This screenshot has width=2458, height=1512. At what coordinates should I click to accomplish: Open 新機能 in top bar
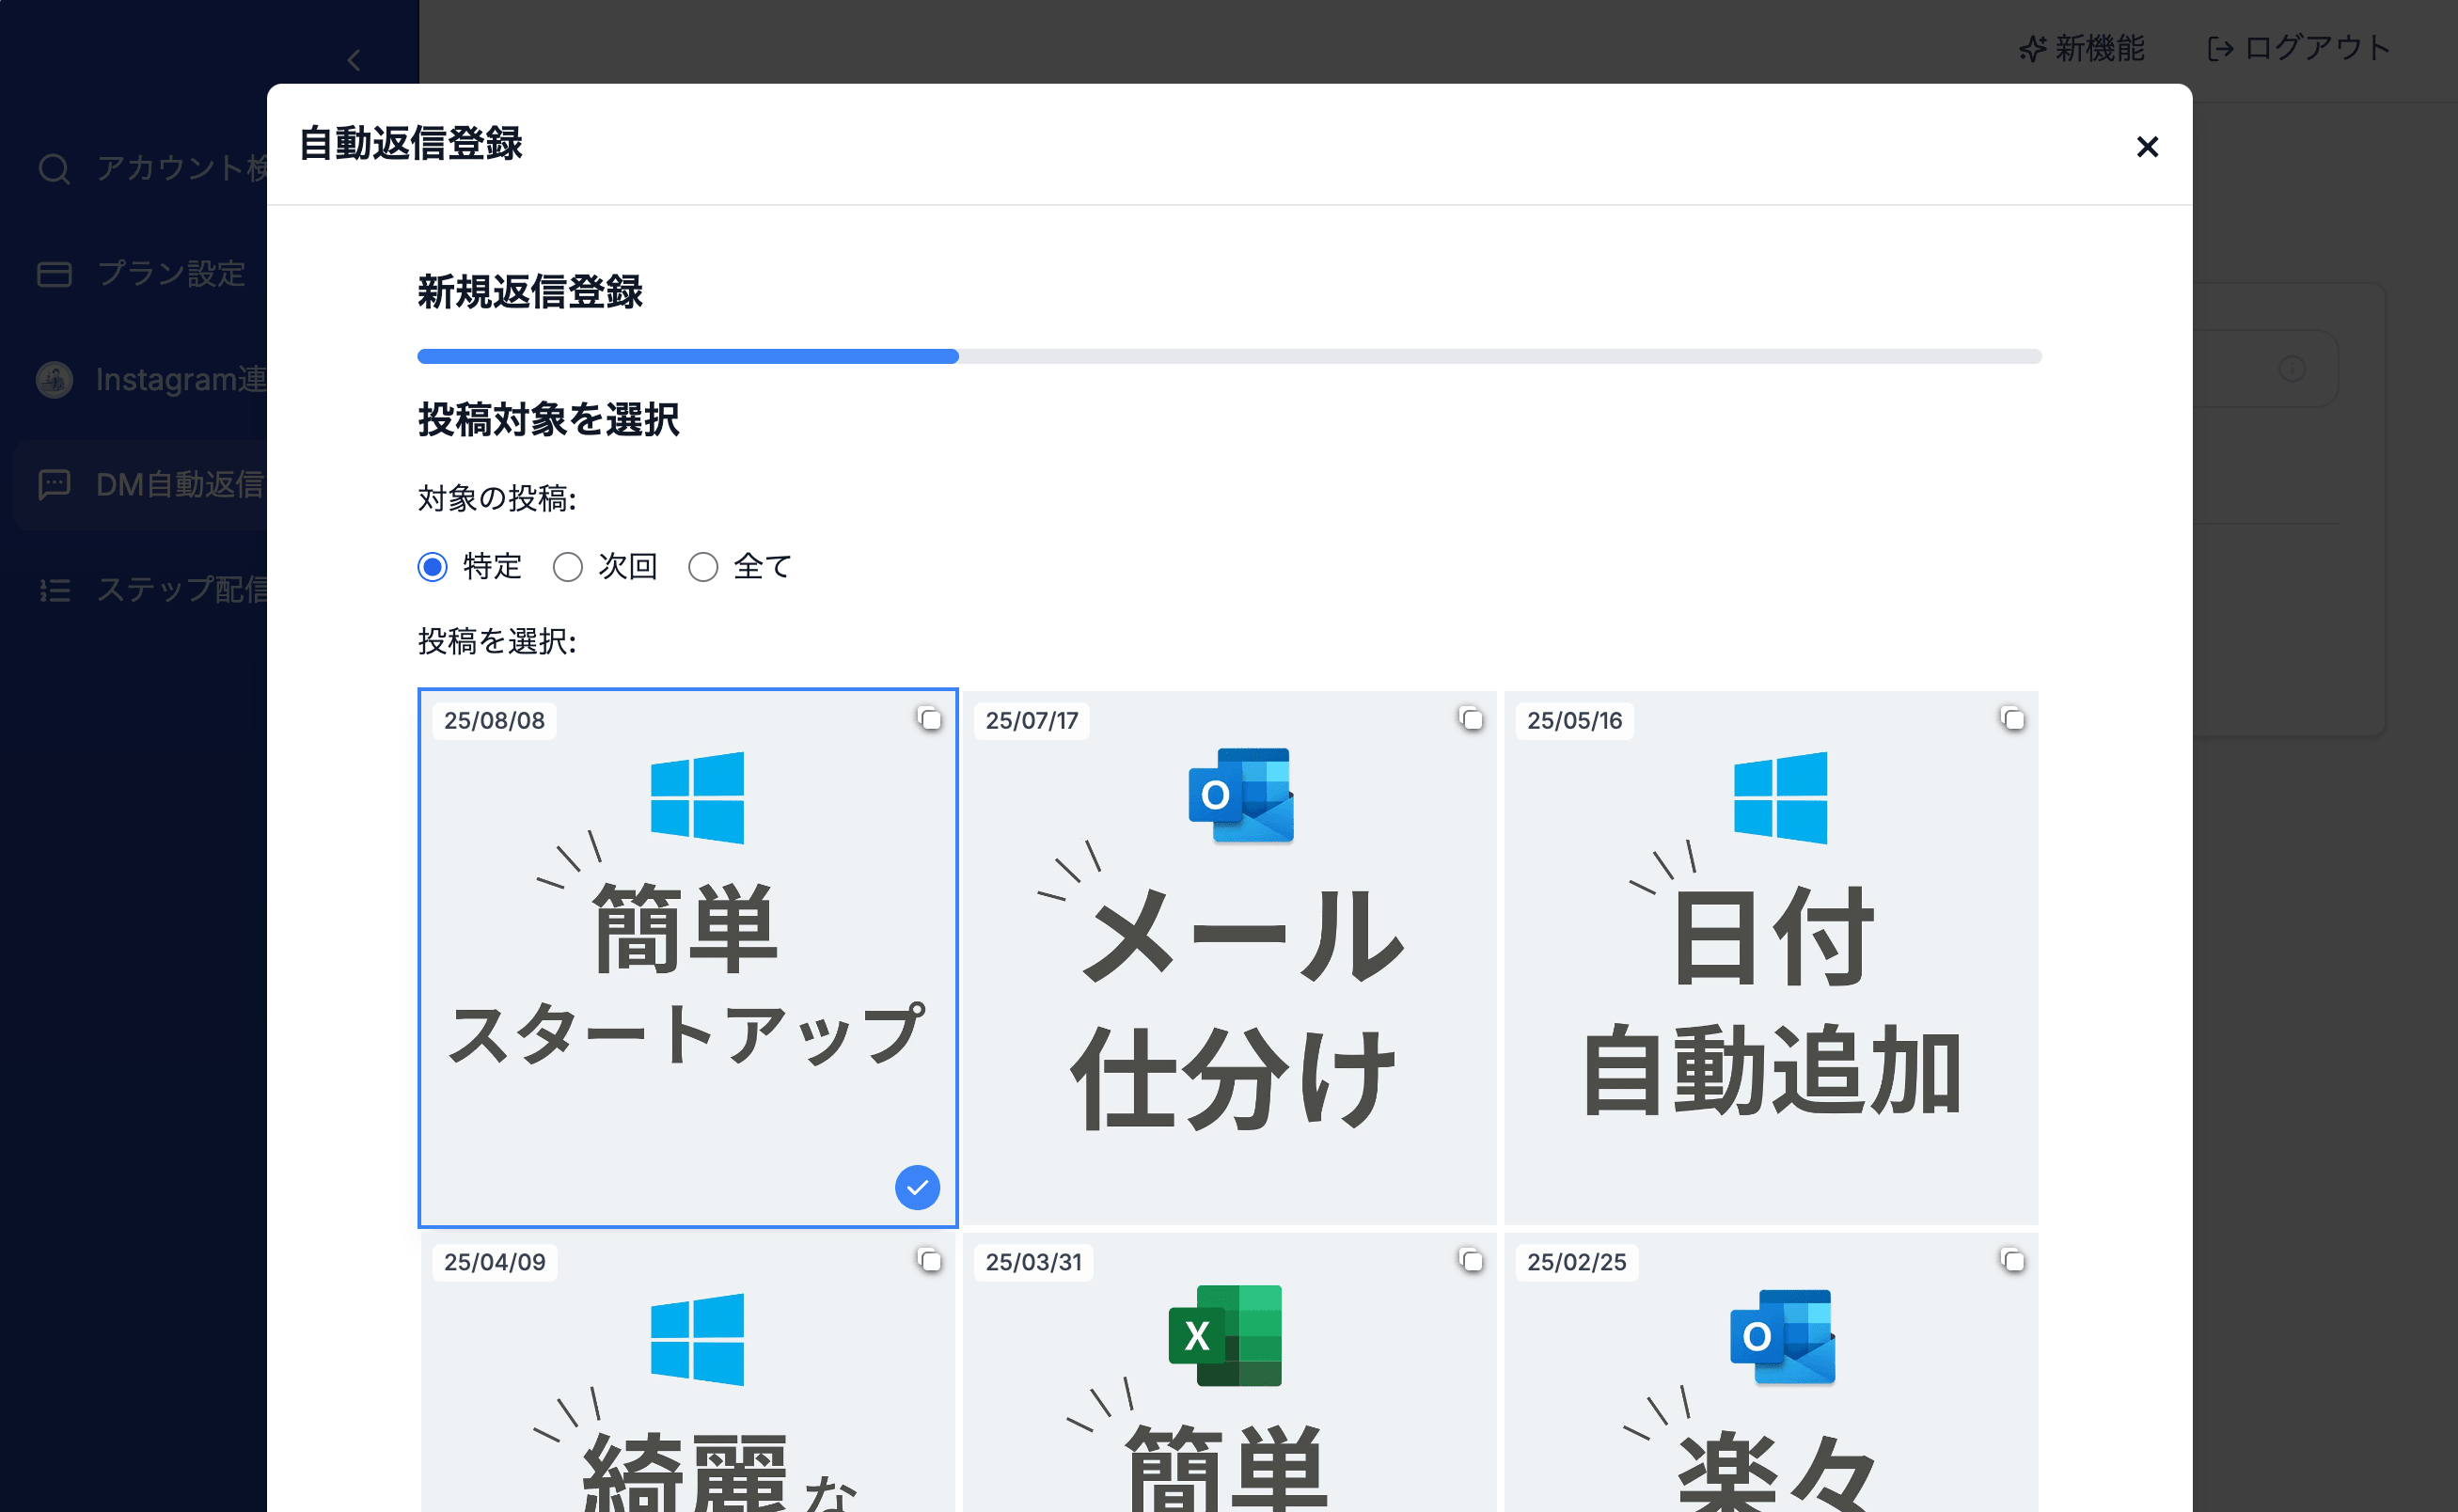(x=2081, y=48)
